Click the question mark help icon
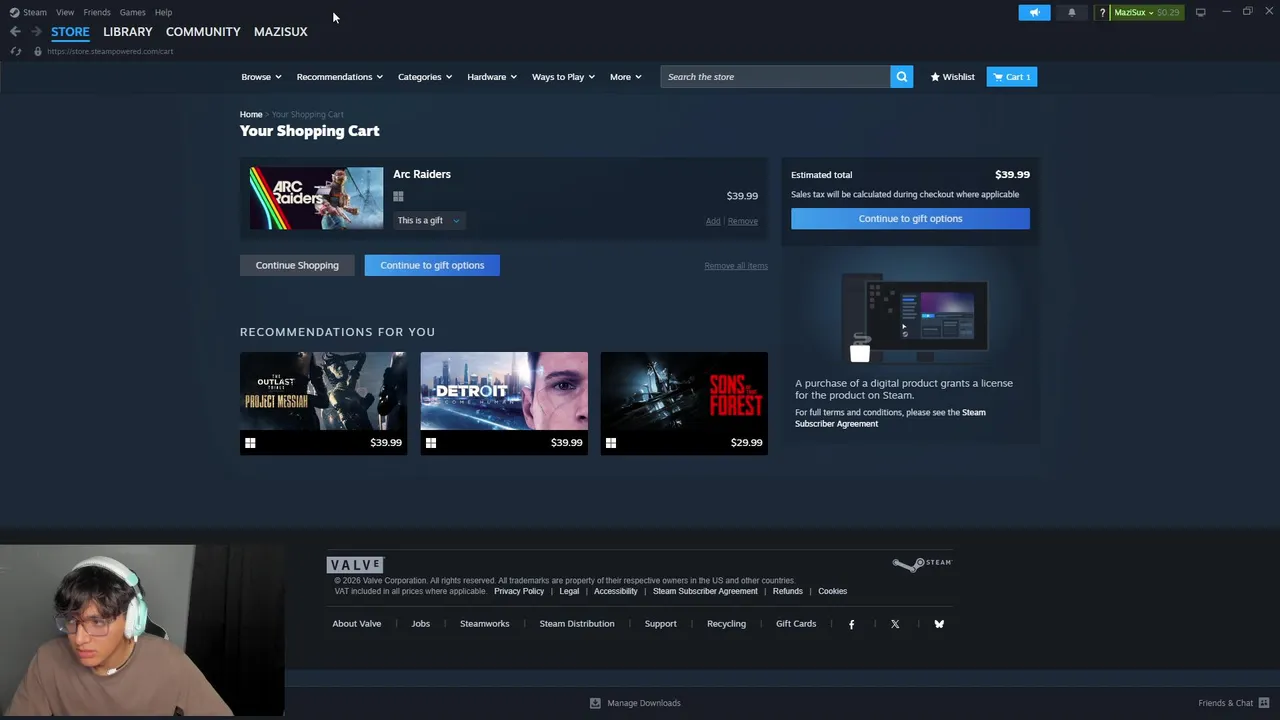Viewport: 1280px width, 720px height. coord(1102,12)
